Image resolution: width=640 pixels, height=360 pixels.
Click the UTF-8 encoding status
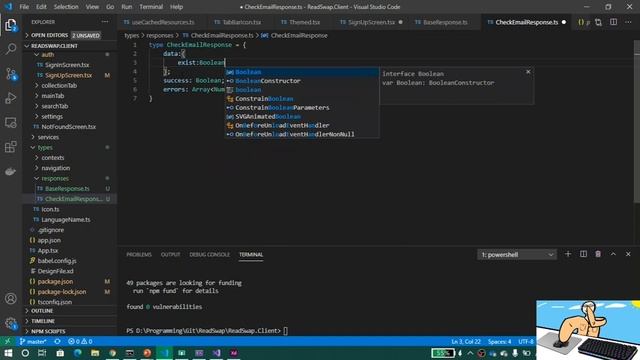[x=526, y=341]
